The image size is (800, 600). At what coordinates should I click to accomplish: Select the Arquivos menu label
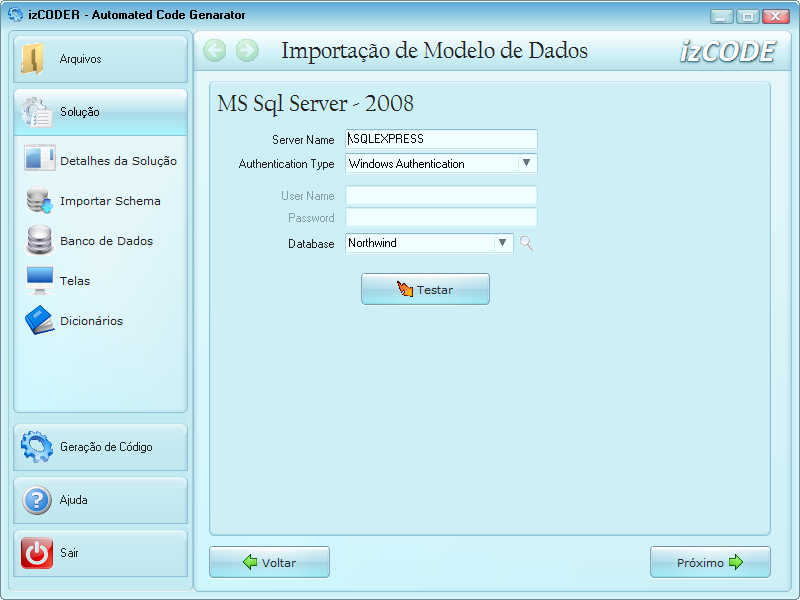click(81, 59)
